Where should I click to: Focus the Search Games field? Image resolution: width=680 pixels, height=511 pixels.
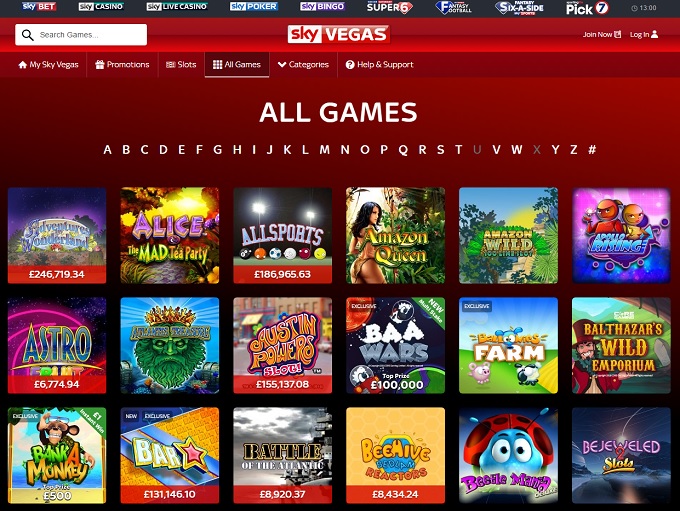click(81, 35)
